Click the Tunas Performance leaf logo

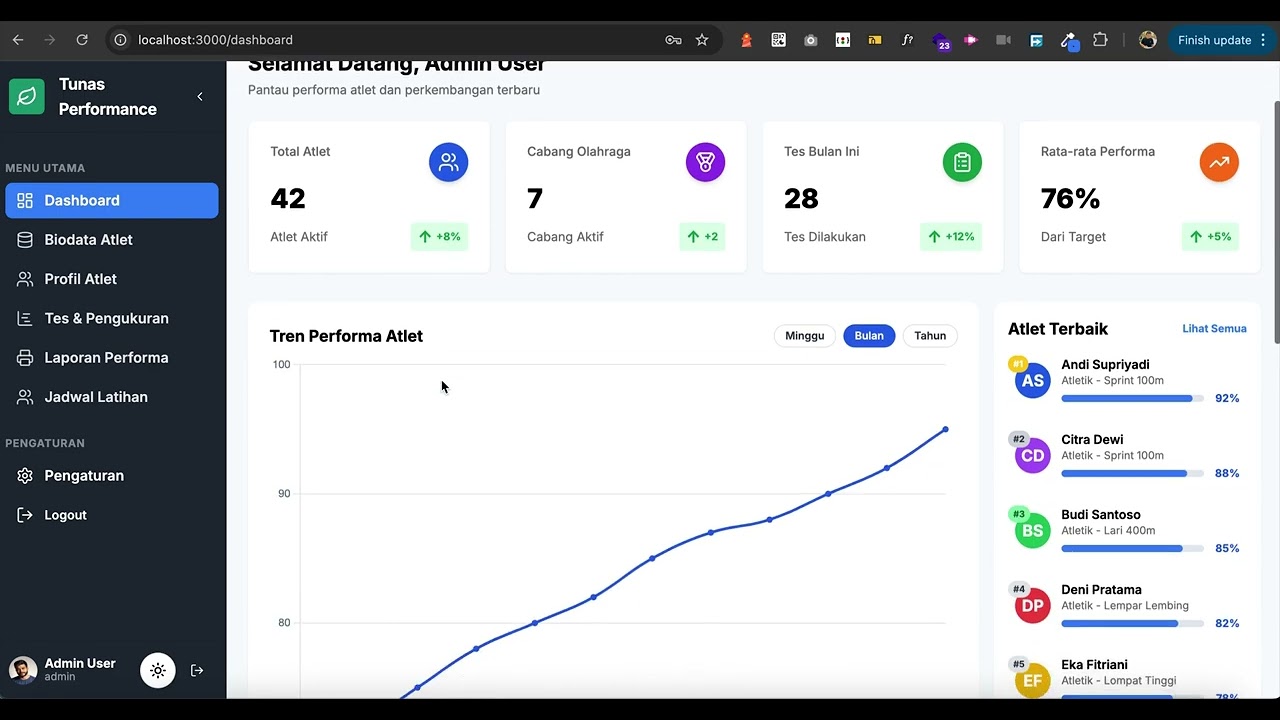[27, 97]
